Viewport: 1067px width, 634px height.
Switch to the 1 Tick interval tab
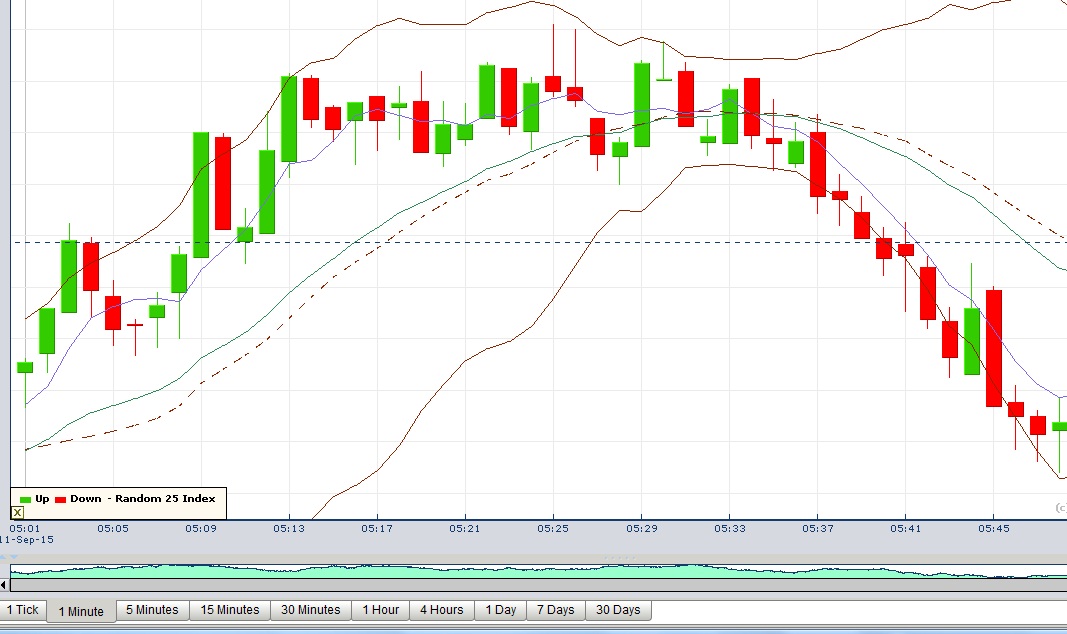coord(23,610)
